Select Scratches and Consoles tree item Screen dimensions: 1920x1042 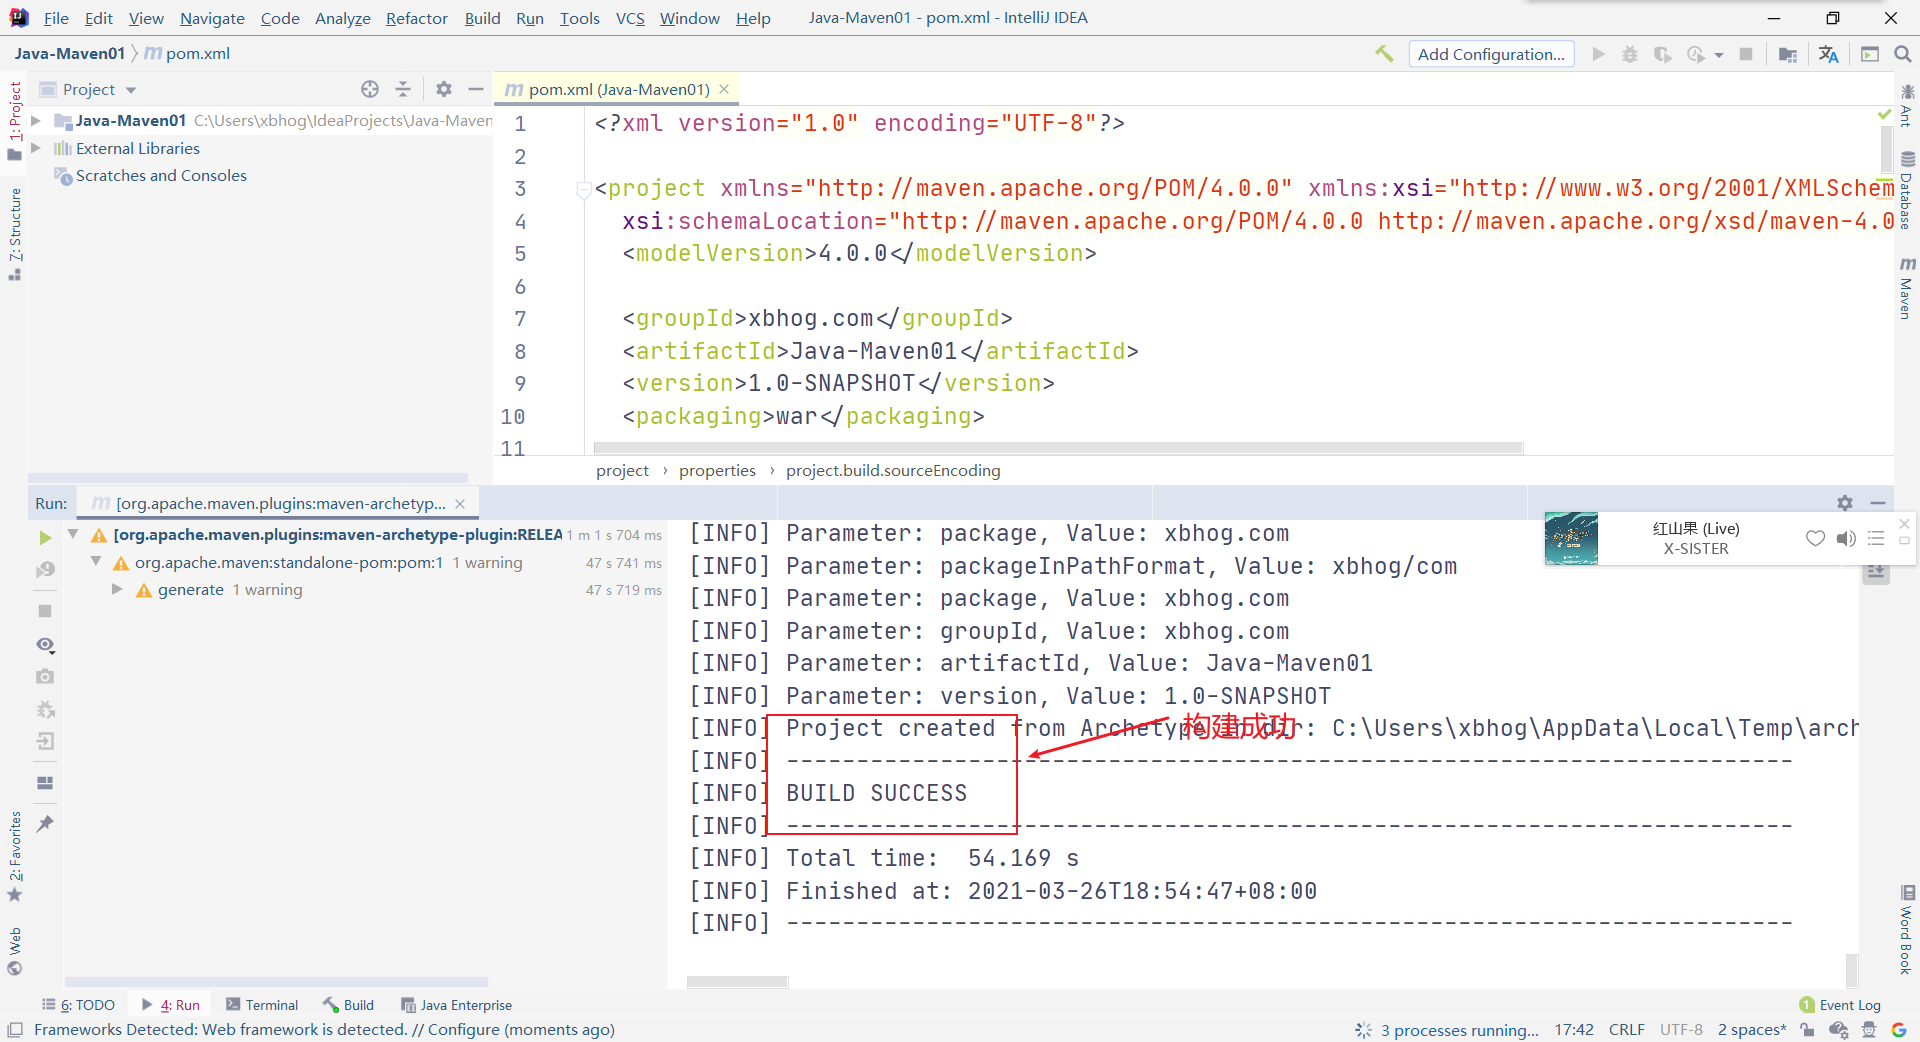[161, 175]
